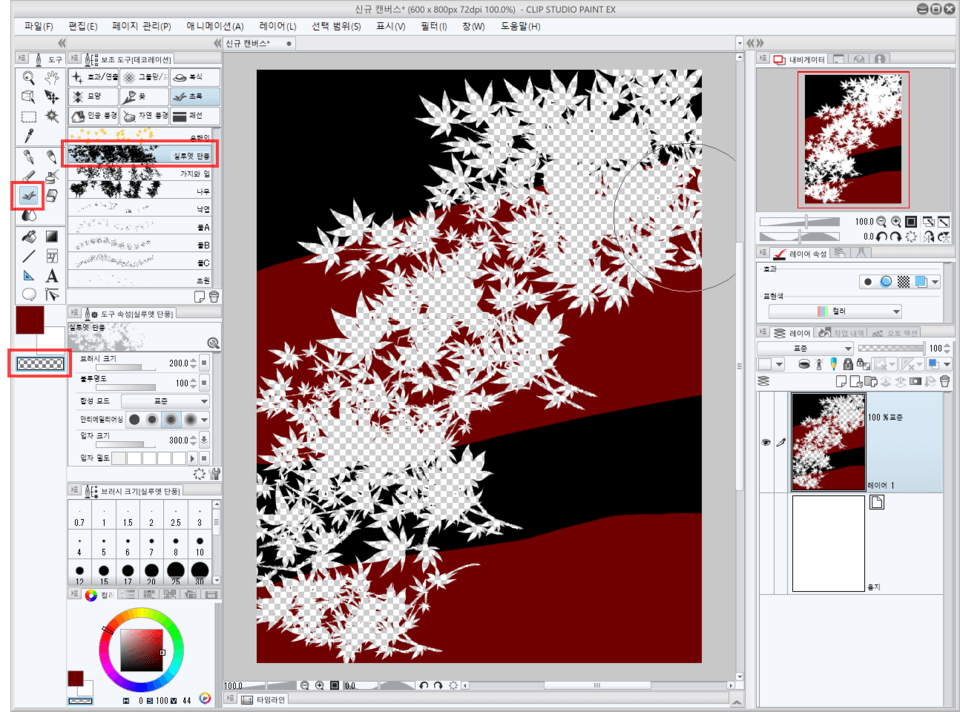
Task: Select the Ruler triangle tool
Action: click(28, 275)
